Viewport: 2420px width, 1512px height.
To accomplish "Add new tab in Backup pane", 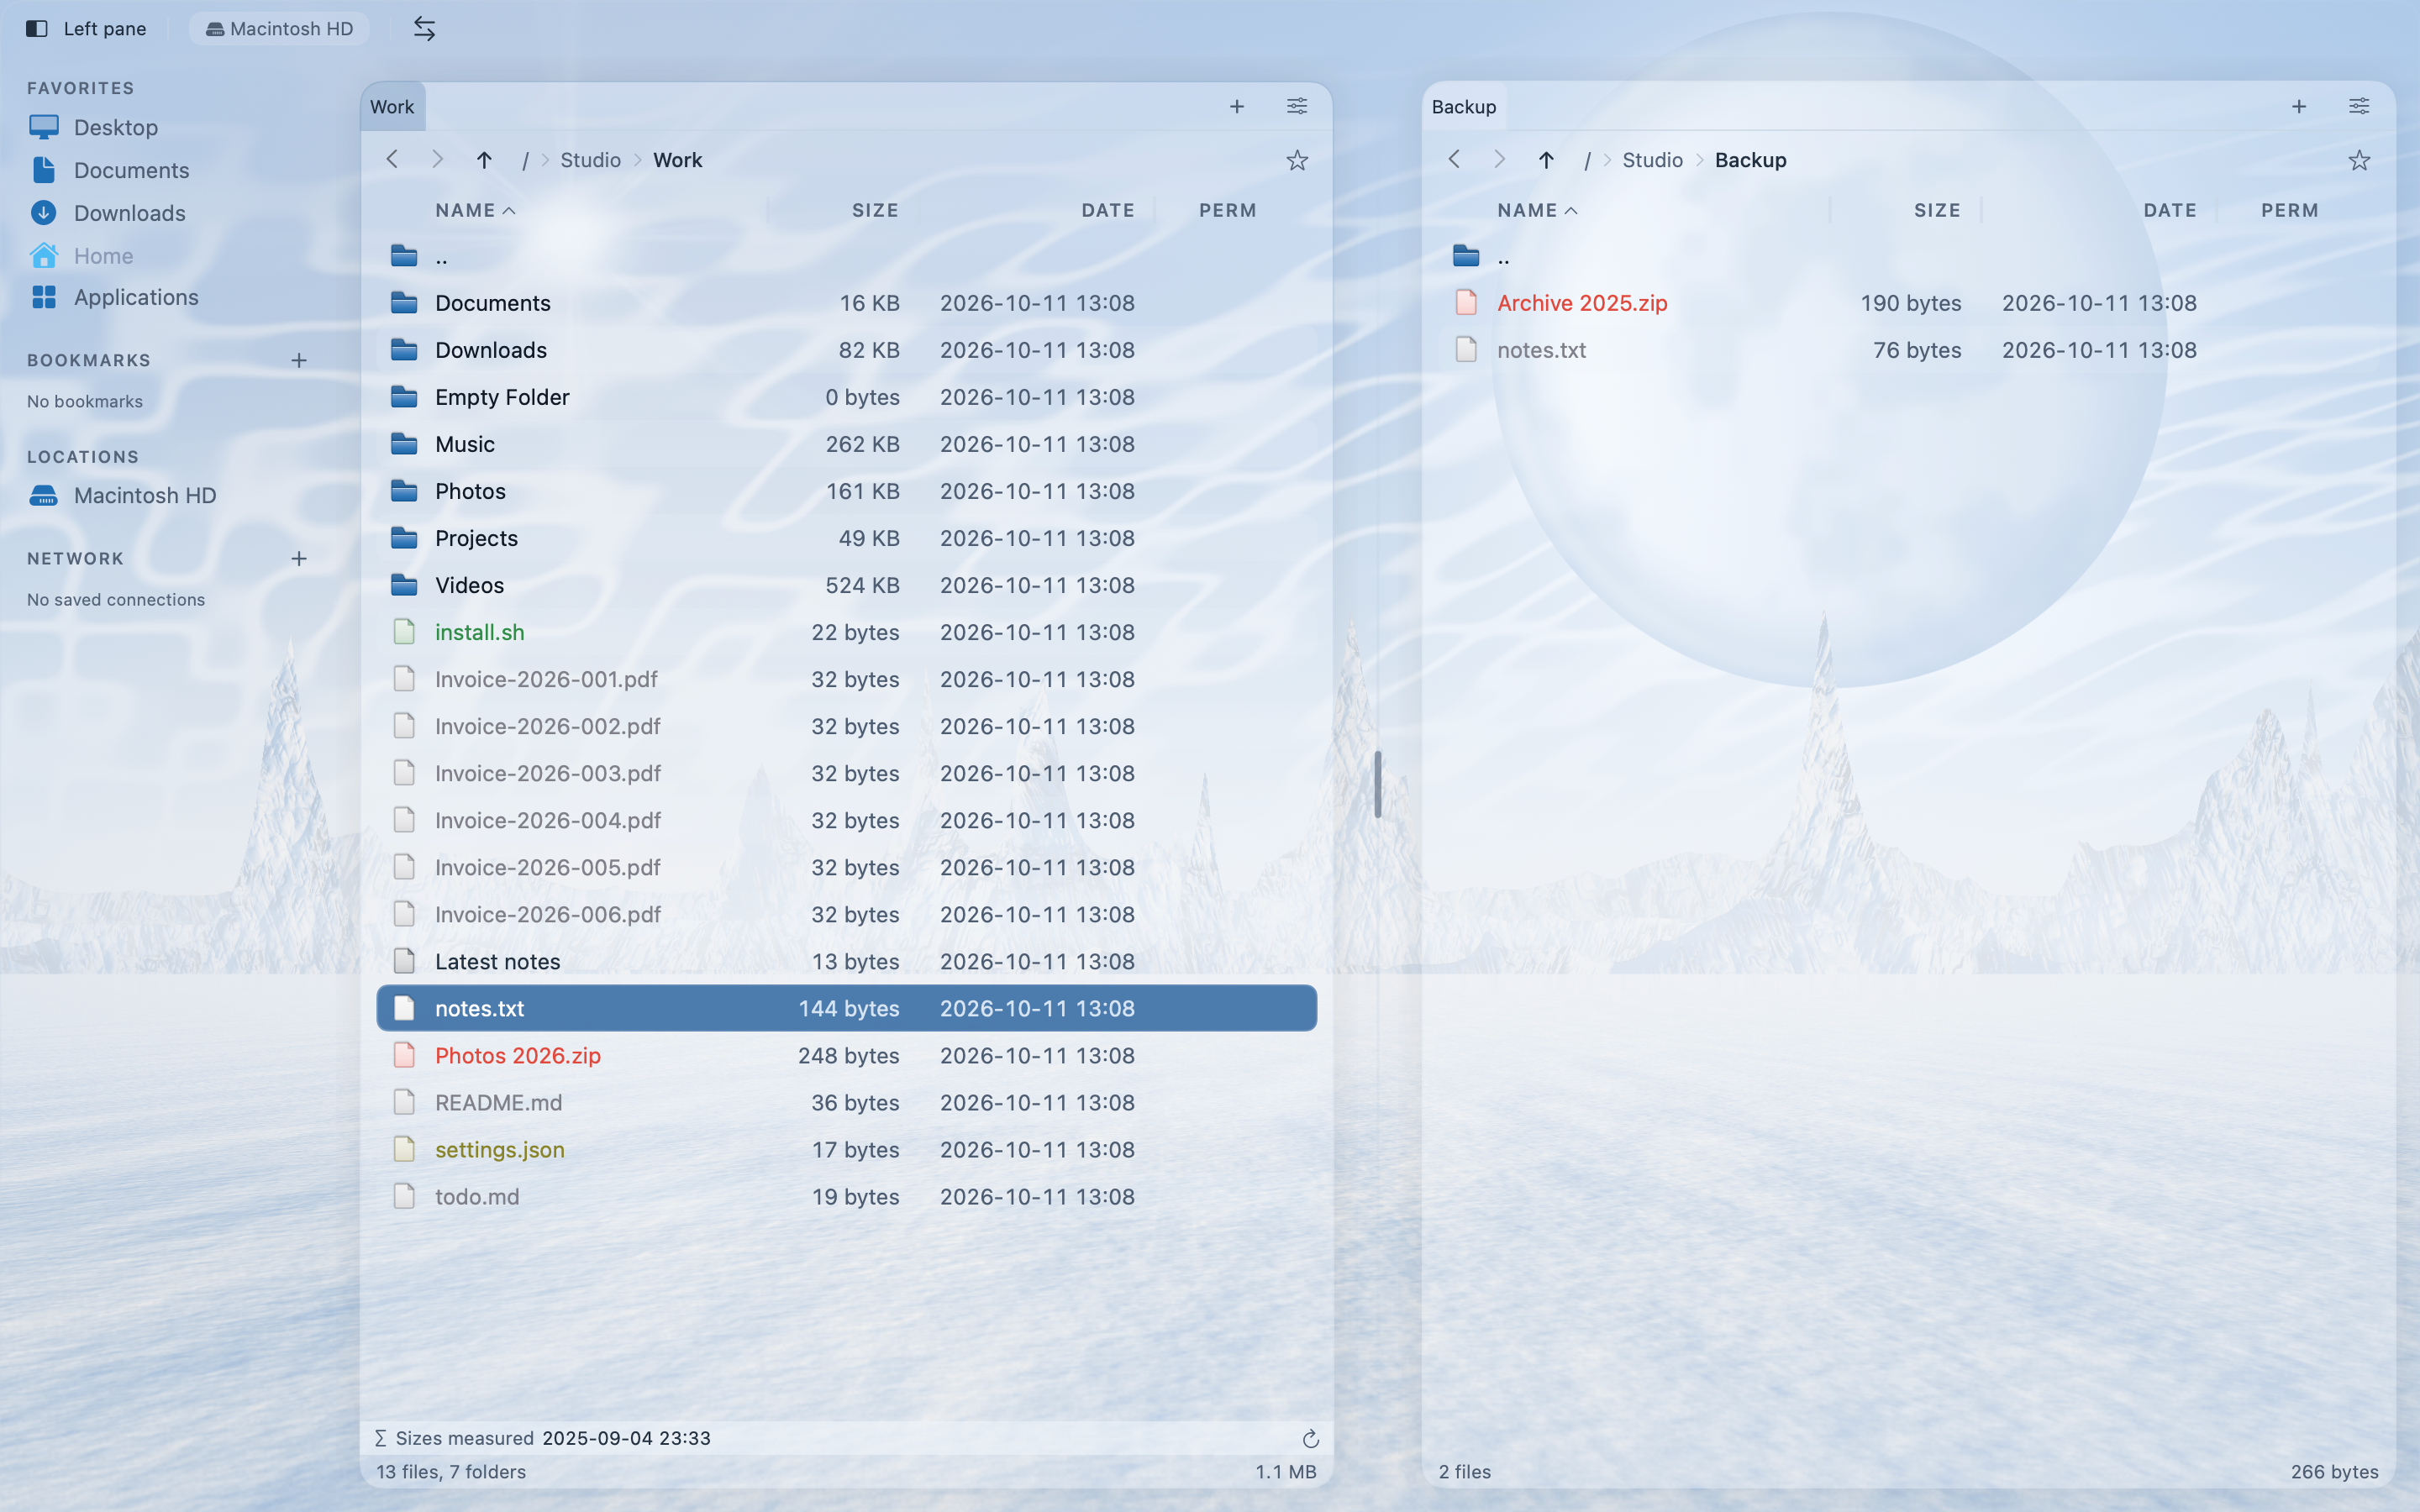I will pyautogui.click(x=2299, y=106).
